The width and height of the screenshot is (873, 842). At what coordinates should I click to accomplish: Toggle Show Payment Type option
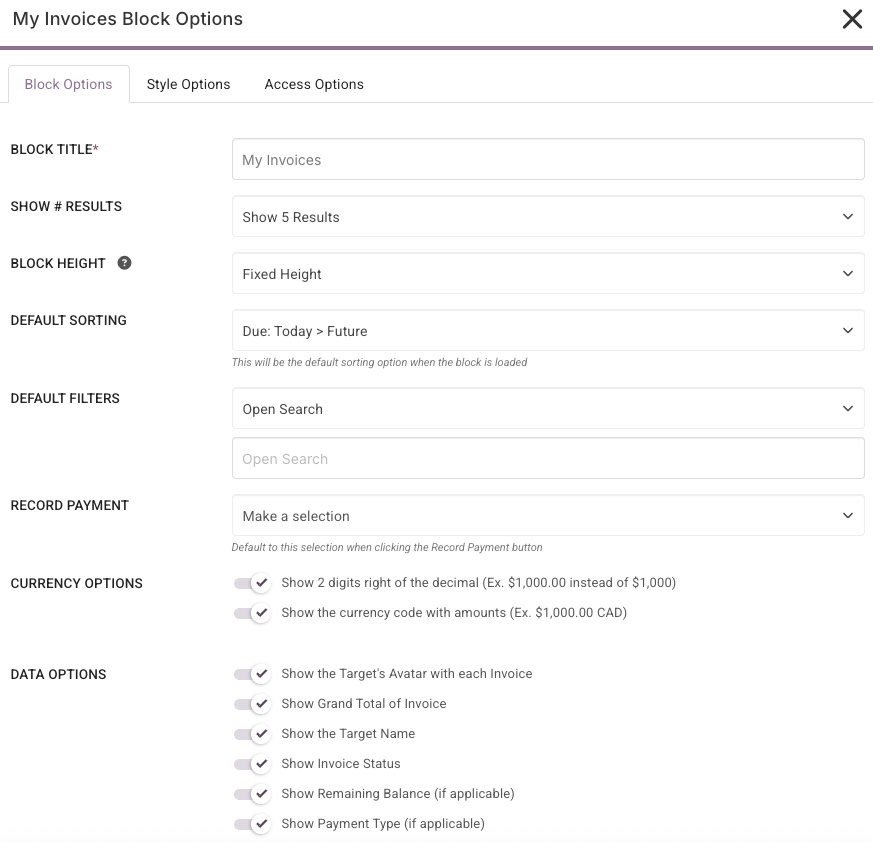point(252,824)
